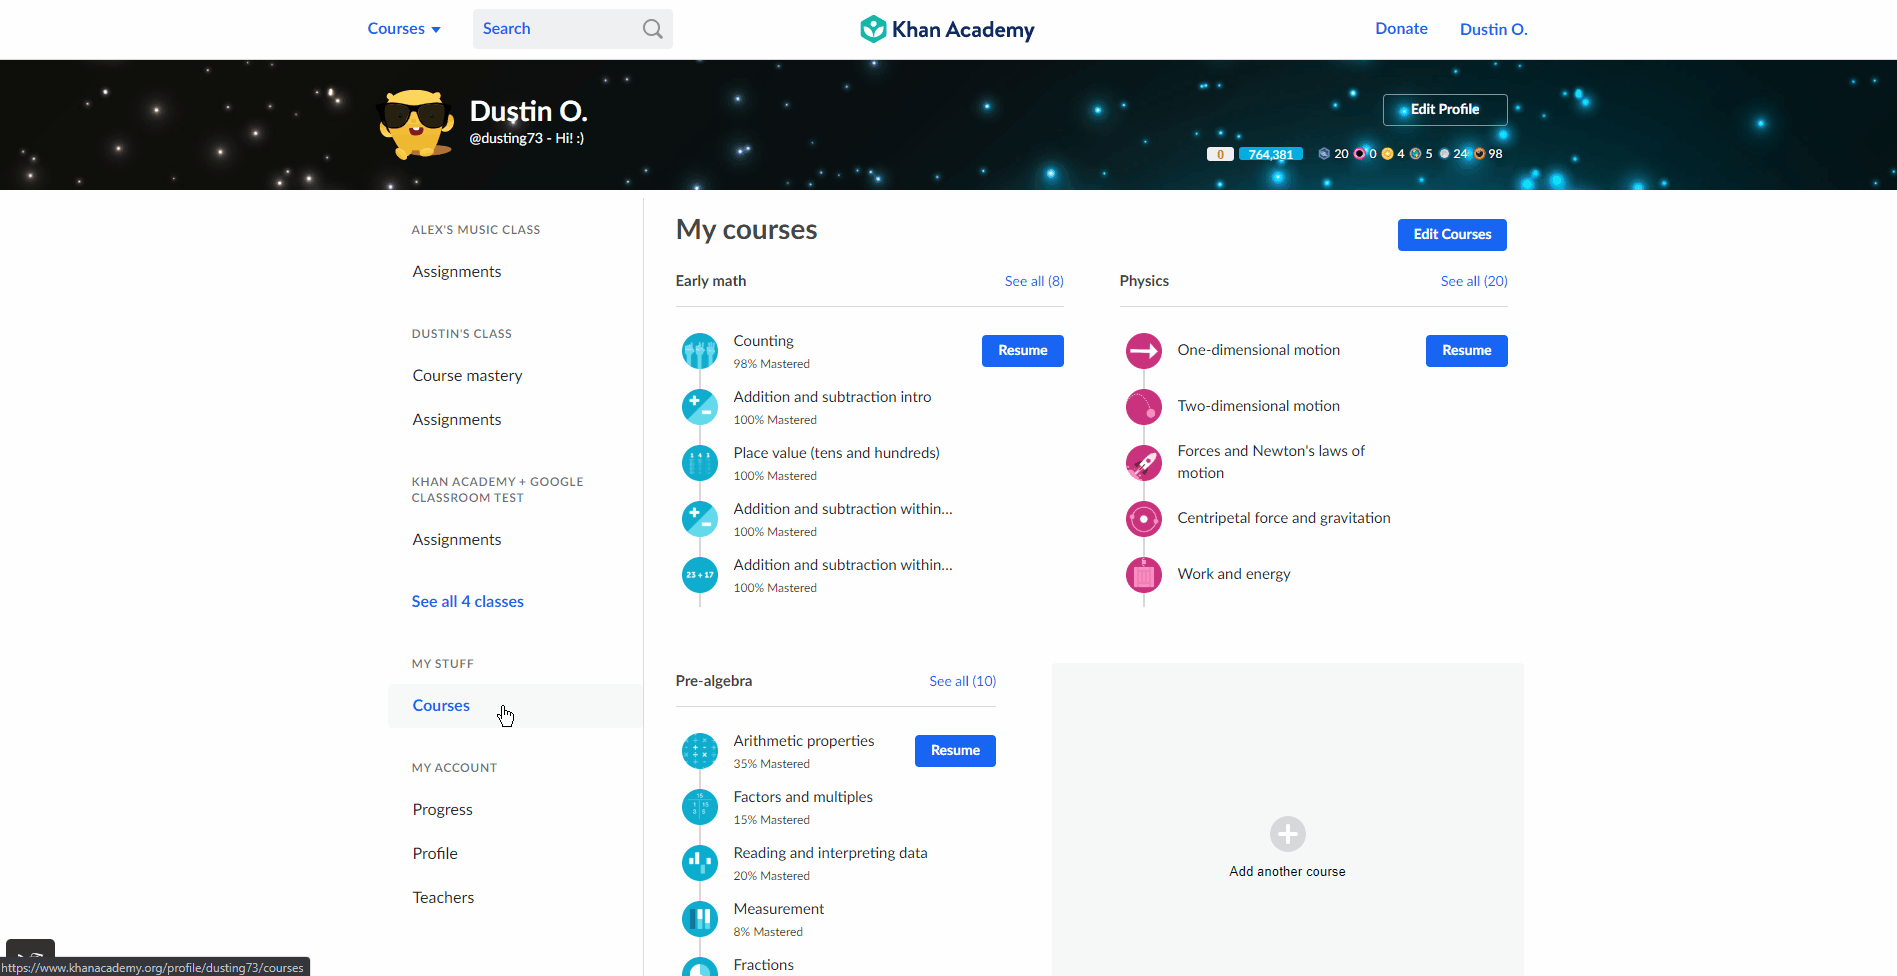This screenshot has height=976, width=1897.
Task: See all 20 Physics units
Action: click(1474, 281)
